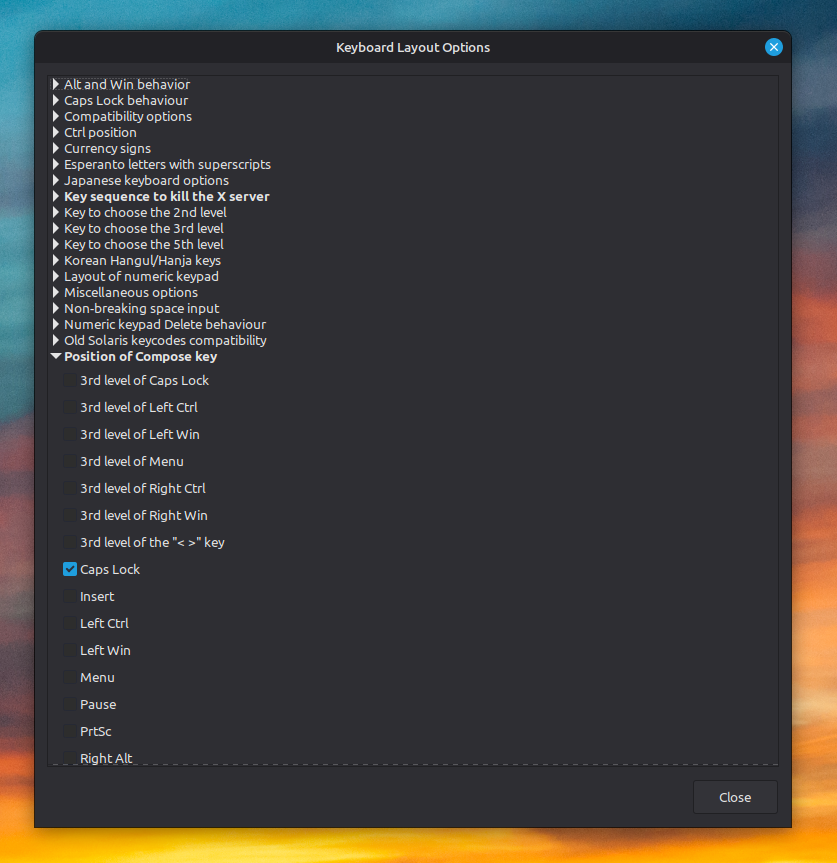The height and width of the screenshot is (863, 837).
Task: Enable Insert as compose key
Action: (x=69, y=595)
